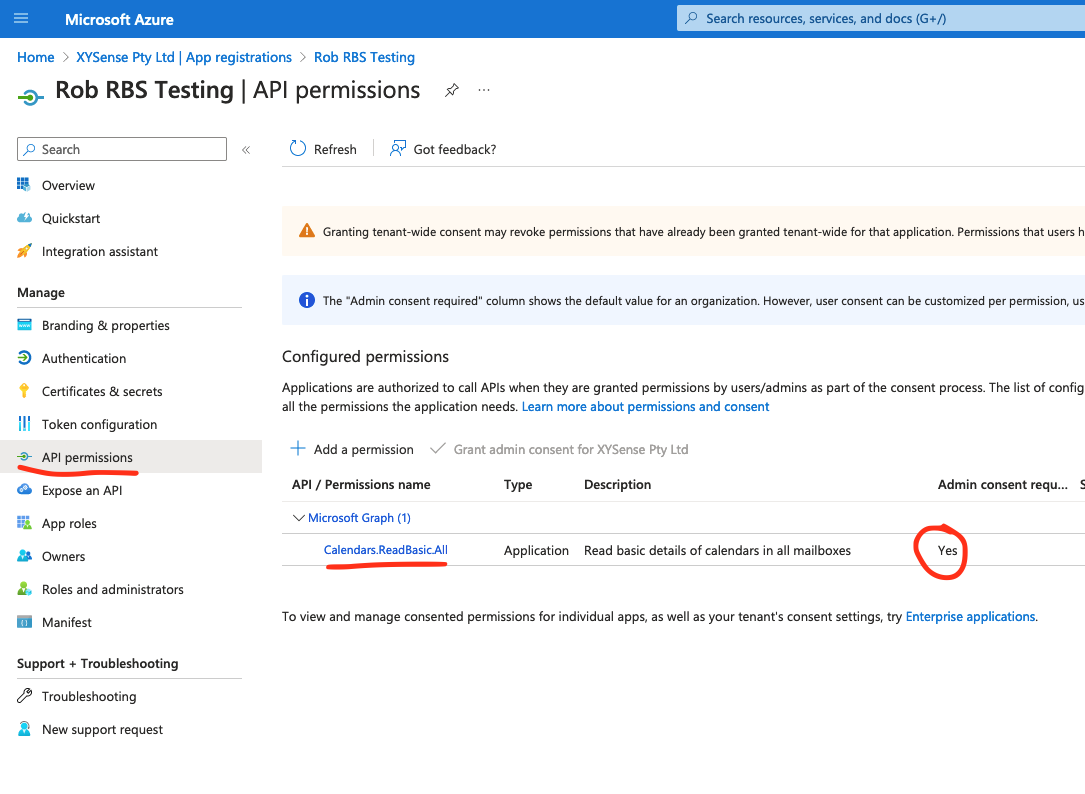Click the Refresh button label
The image size is (1085, 794).
tap(335, 150)
